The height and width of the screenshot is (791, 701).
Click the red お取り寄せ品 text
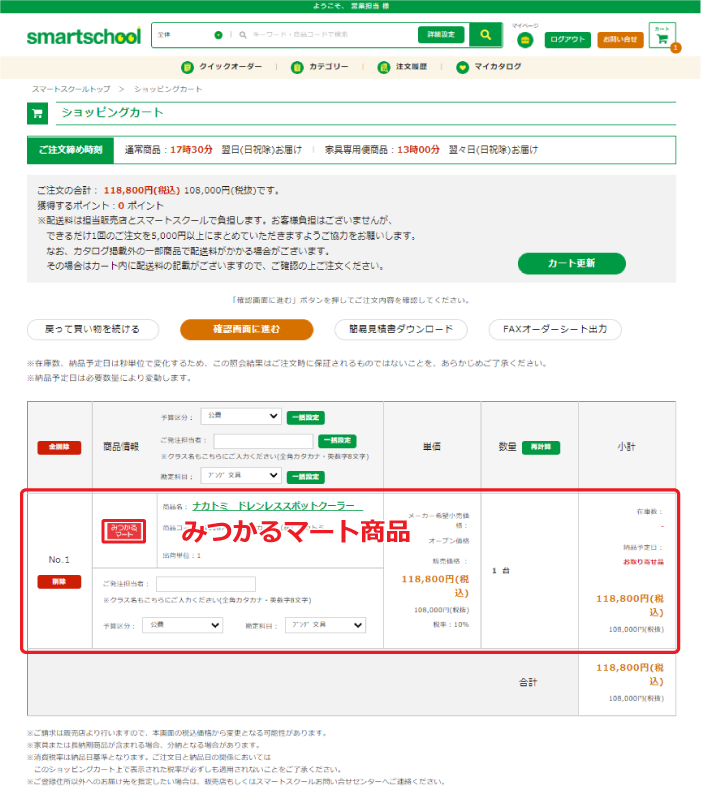[644, 562]
